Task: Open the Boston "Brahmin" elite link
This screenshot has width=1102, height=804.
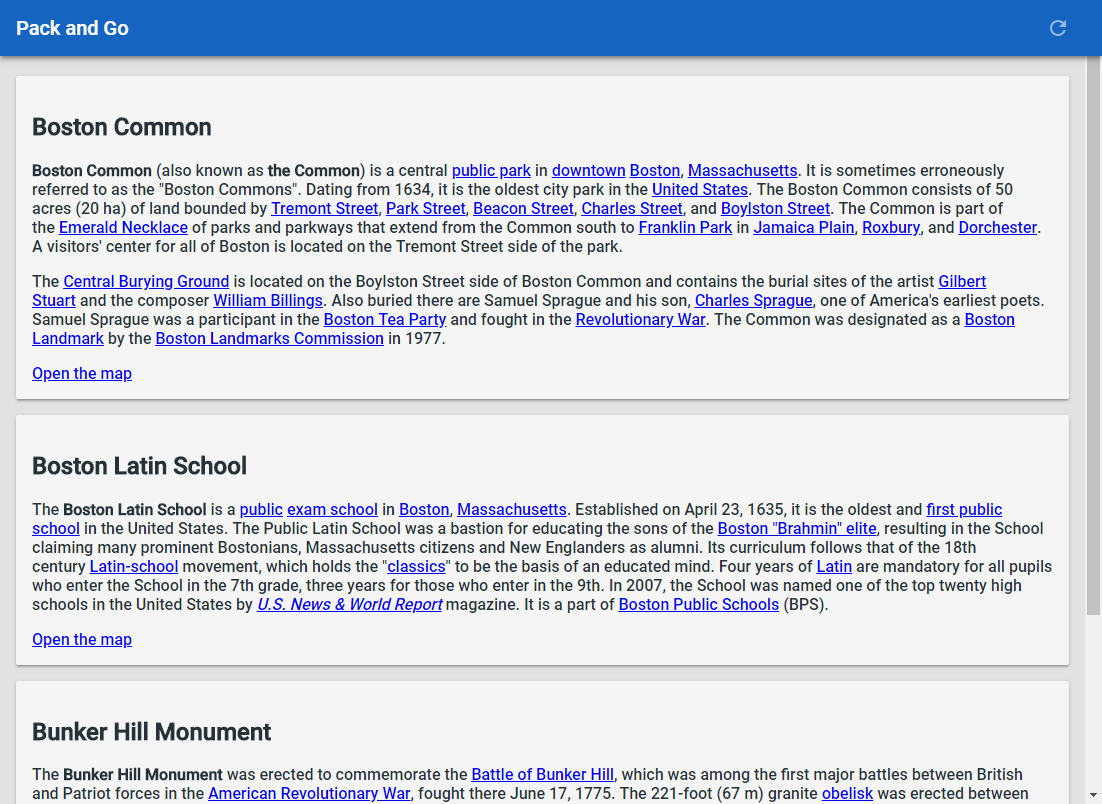Action: 797,529
